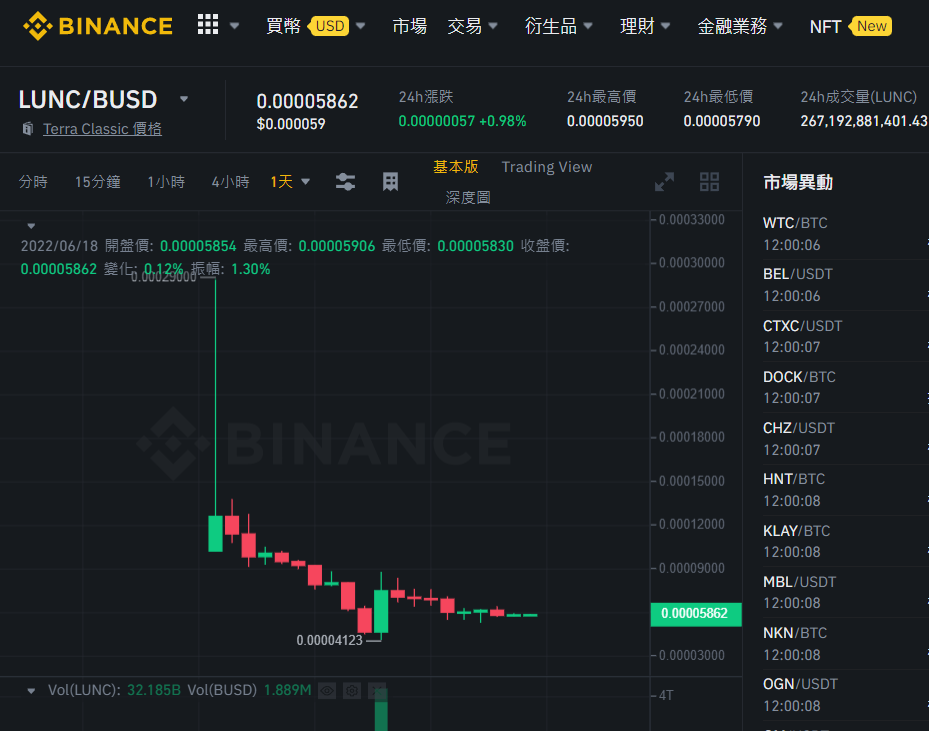Open the 衍生品 dropdown menu
Screen dimensions: 929x731
[558, 26]
